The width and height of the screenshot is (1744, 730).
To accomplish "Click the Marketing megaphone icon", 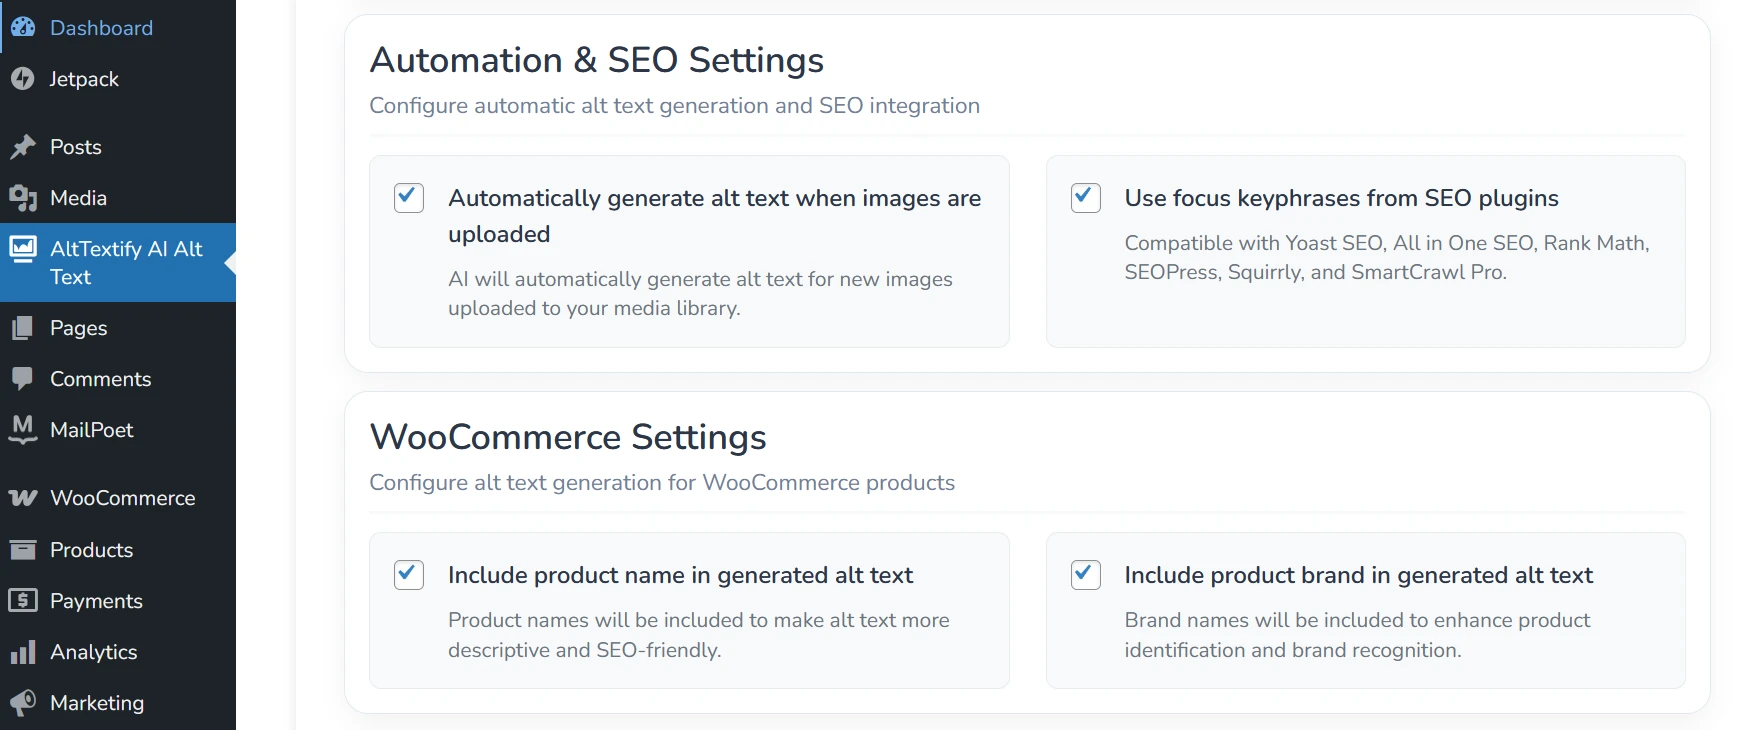I will pyautogui.click(x=23, y=702).
